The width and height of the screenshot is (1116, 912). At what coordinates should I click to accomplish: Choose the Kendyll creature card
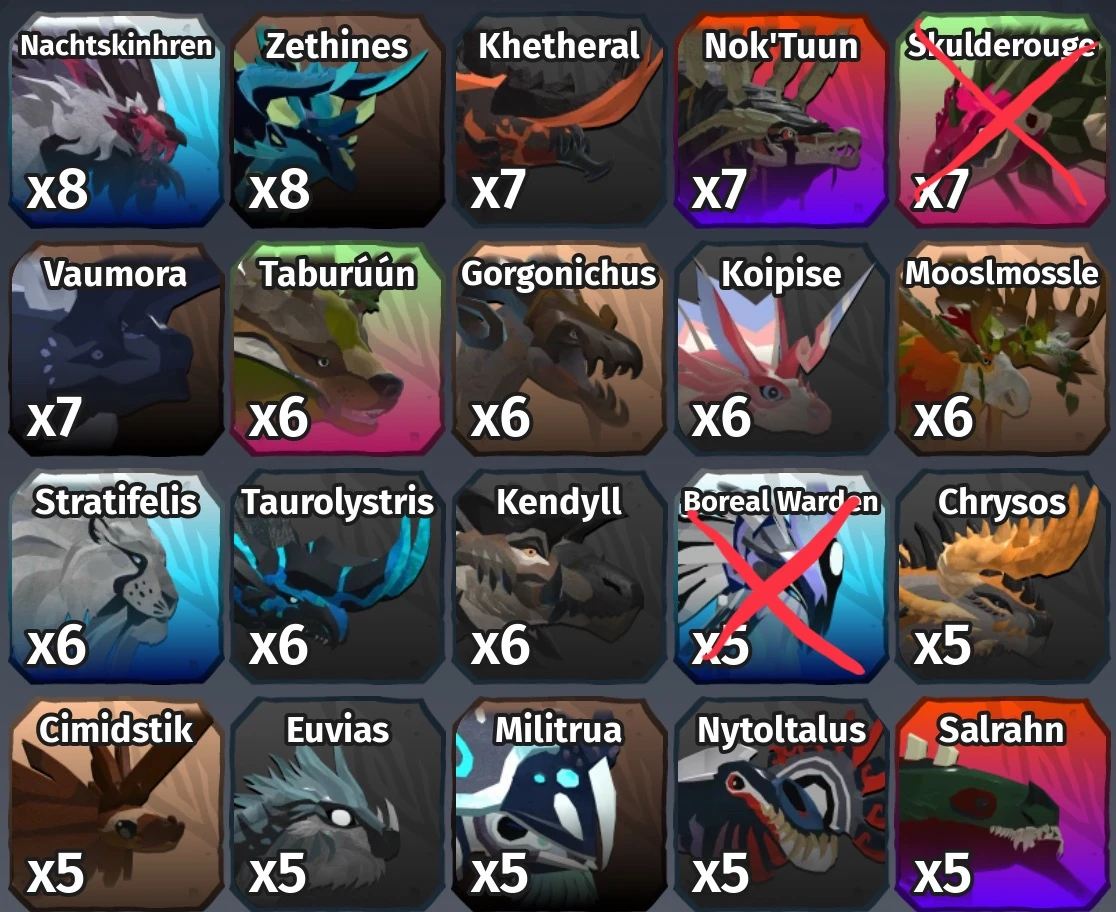coord(559,576)
